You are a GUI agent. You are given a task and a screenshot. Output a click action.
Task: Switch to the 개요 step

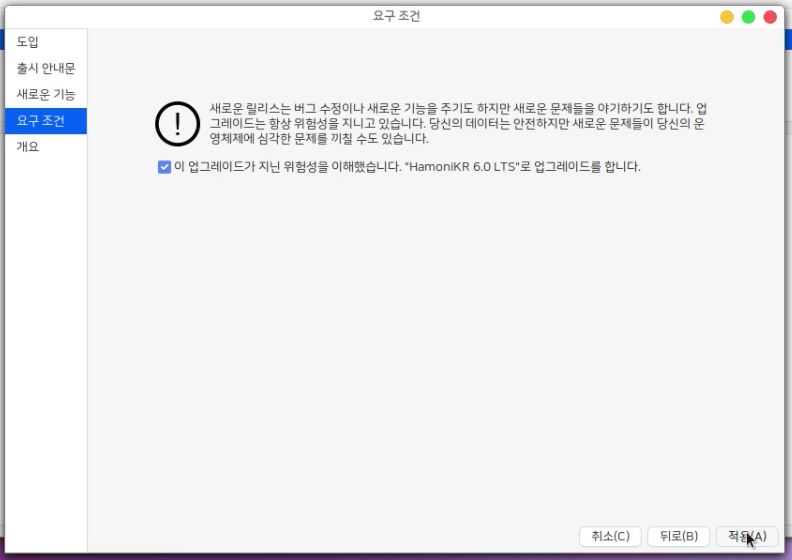[x=28, y=147]
